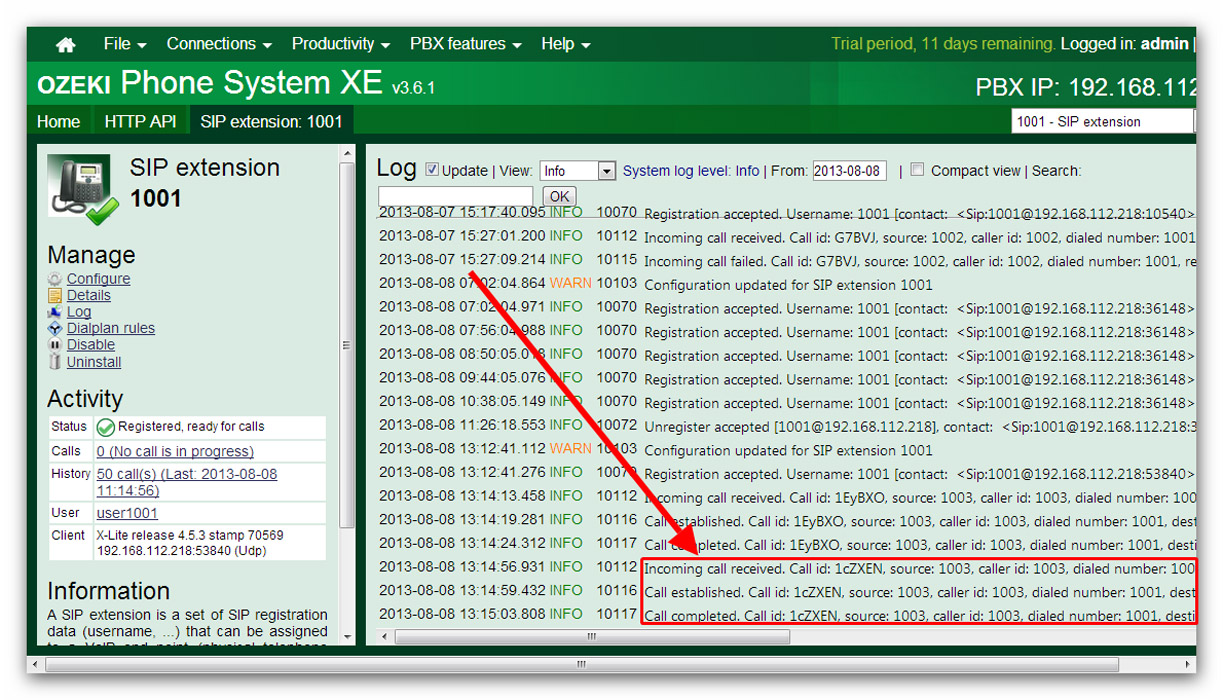Click the Details notepad icon
This screenshot has height=700, width=1223.
click(55, 296)
